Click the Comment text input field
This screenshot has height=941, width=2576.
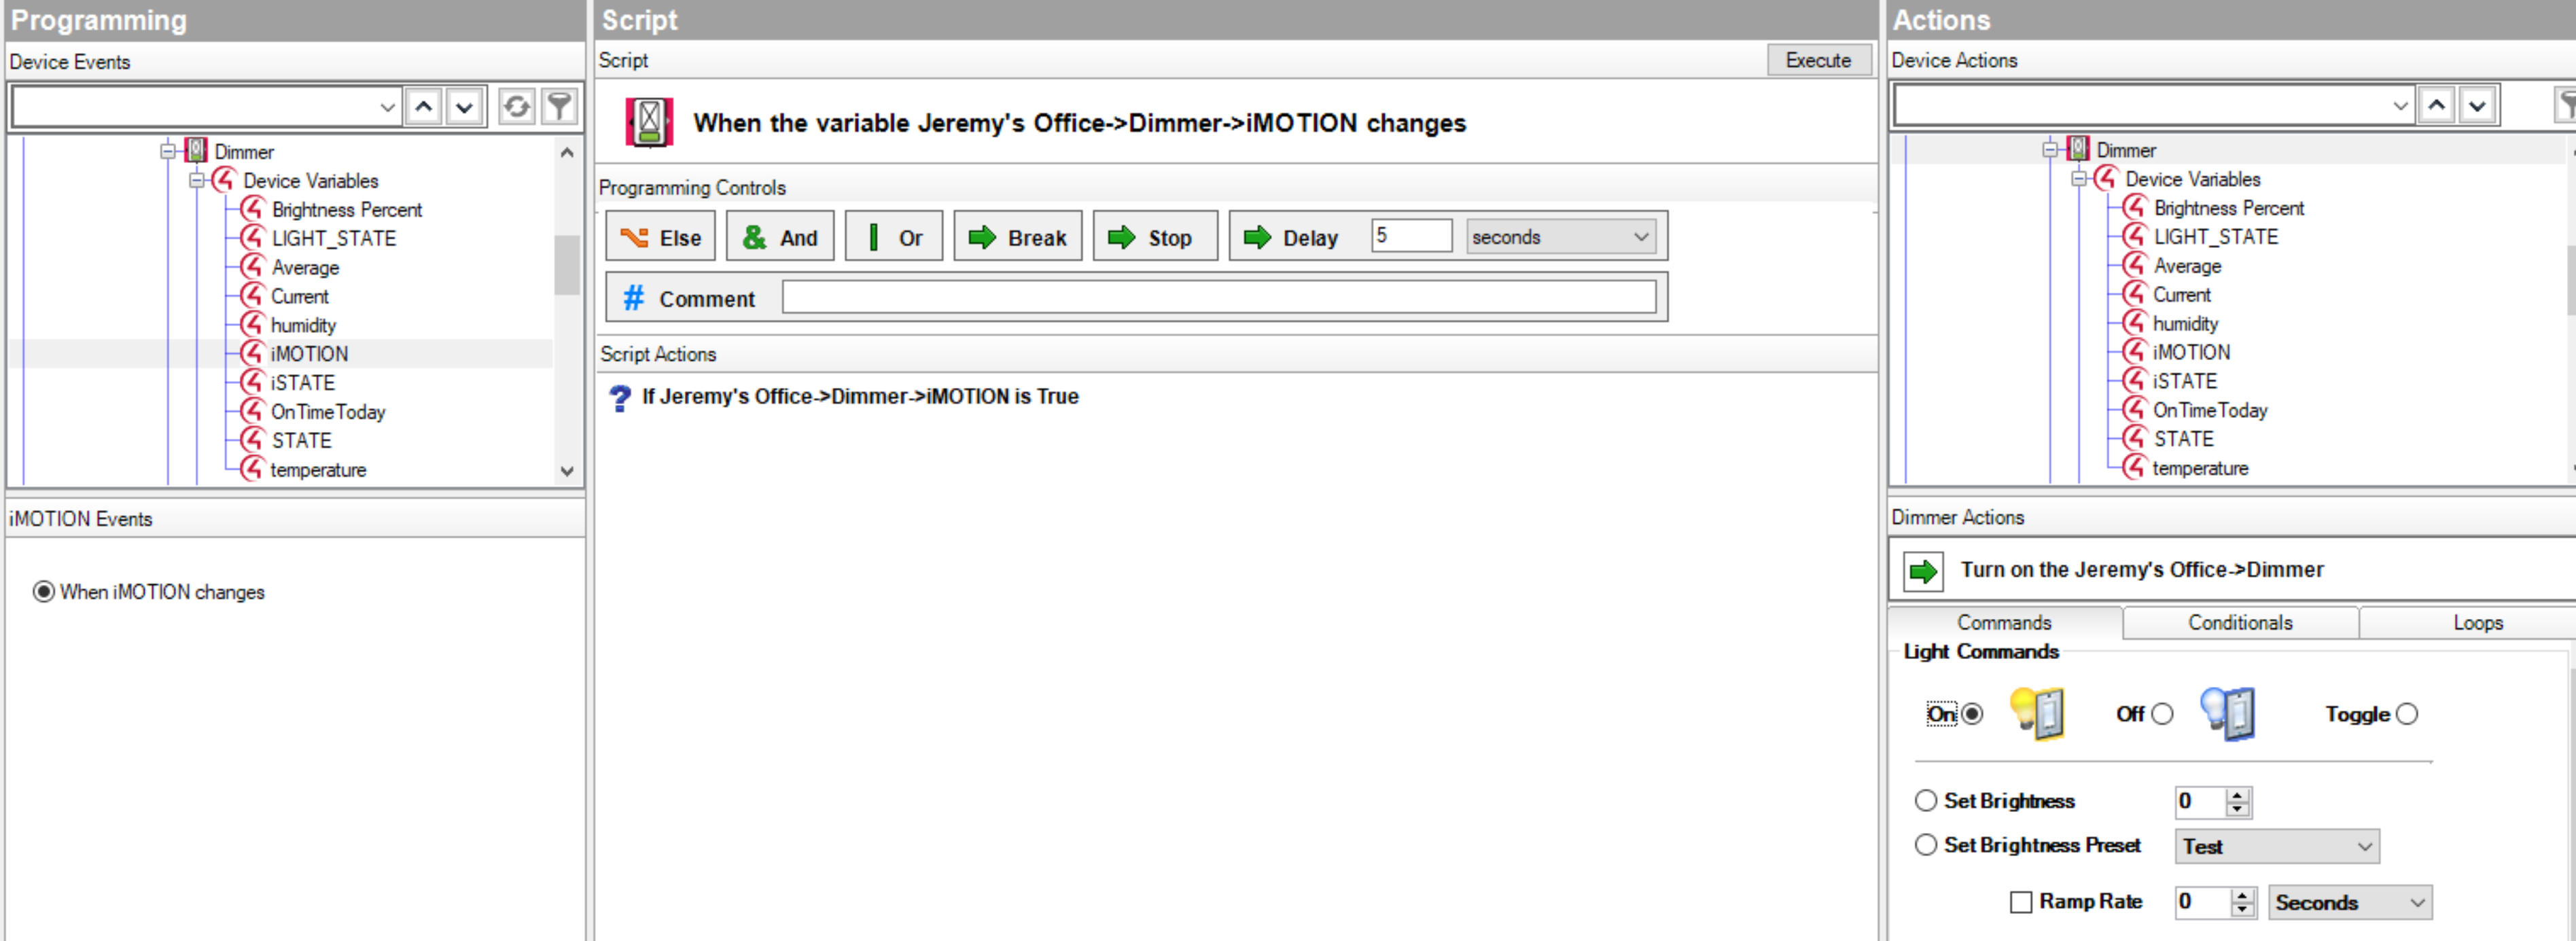coord(1218,297)
